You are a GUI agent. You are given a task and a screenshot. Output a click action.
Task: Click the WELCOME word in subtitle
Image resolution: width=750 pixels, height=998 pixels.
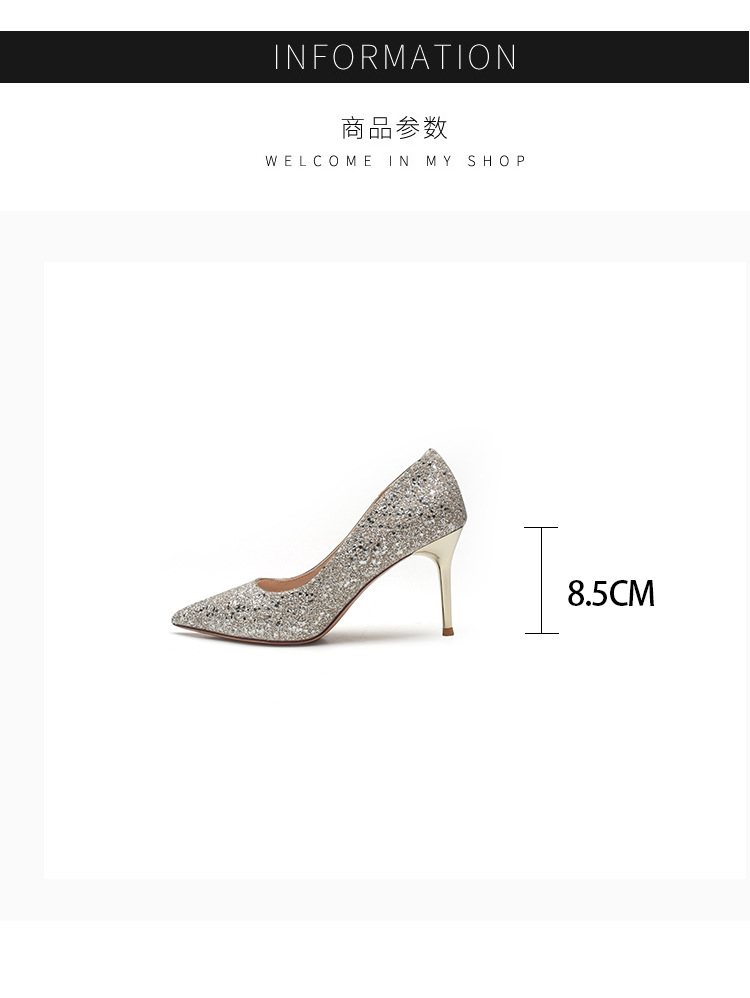point(319,161)
